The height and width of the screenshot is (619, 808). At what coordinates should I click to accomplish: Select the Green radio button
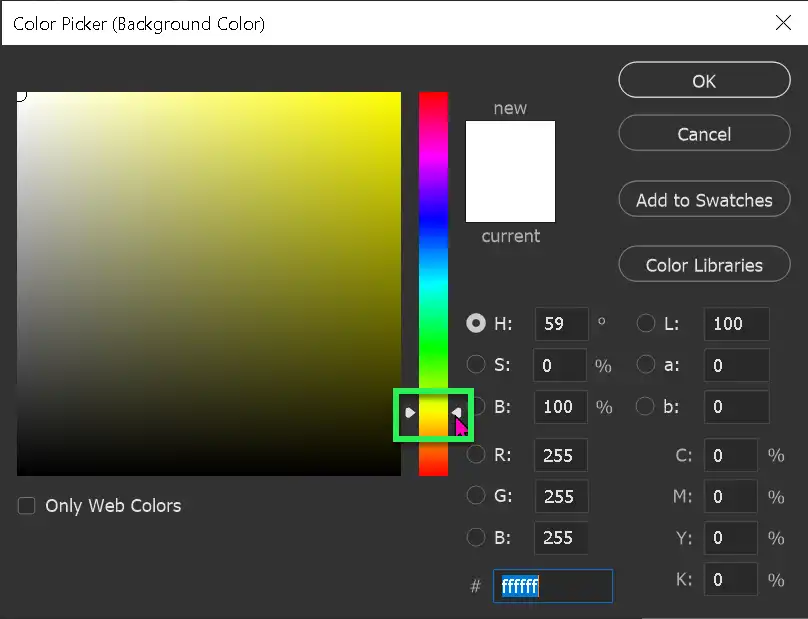coord(476,496)
